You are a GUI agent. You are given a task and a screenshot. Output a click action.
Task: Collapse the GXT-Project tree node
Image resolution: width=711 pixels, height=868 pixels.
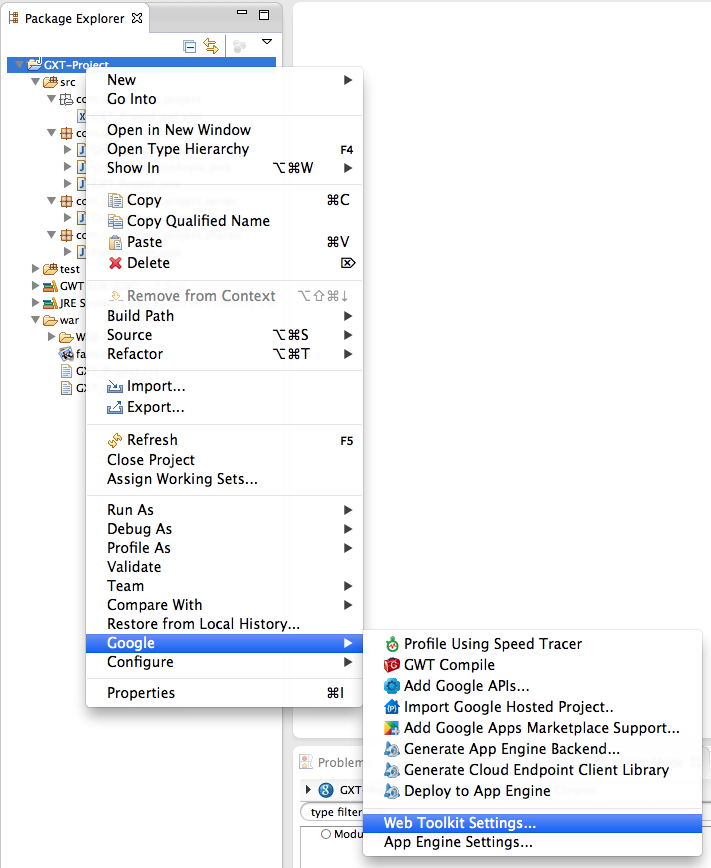19,65
